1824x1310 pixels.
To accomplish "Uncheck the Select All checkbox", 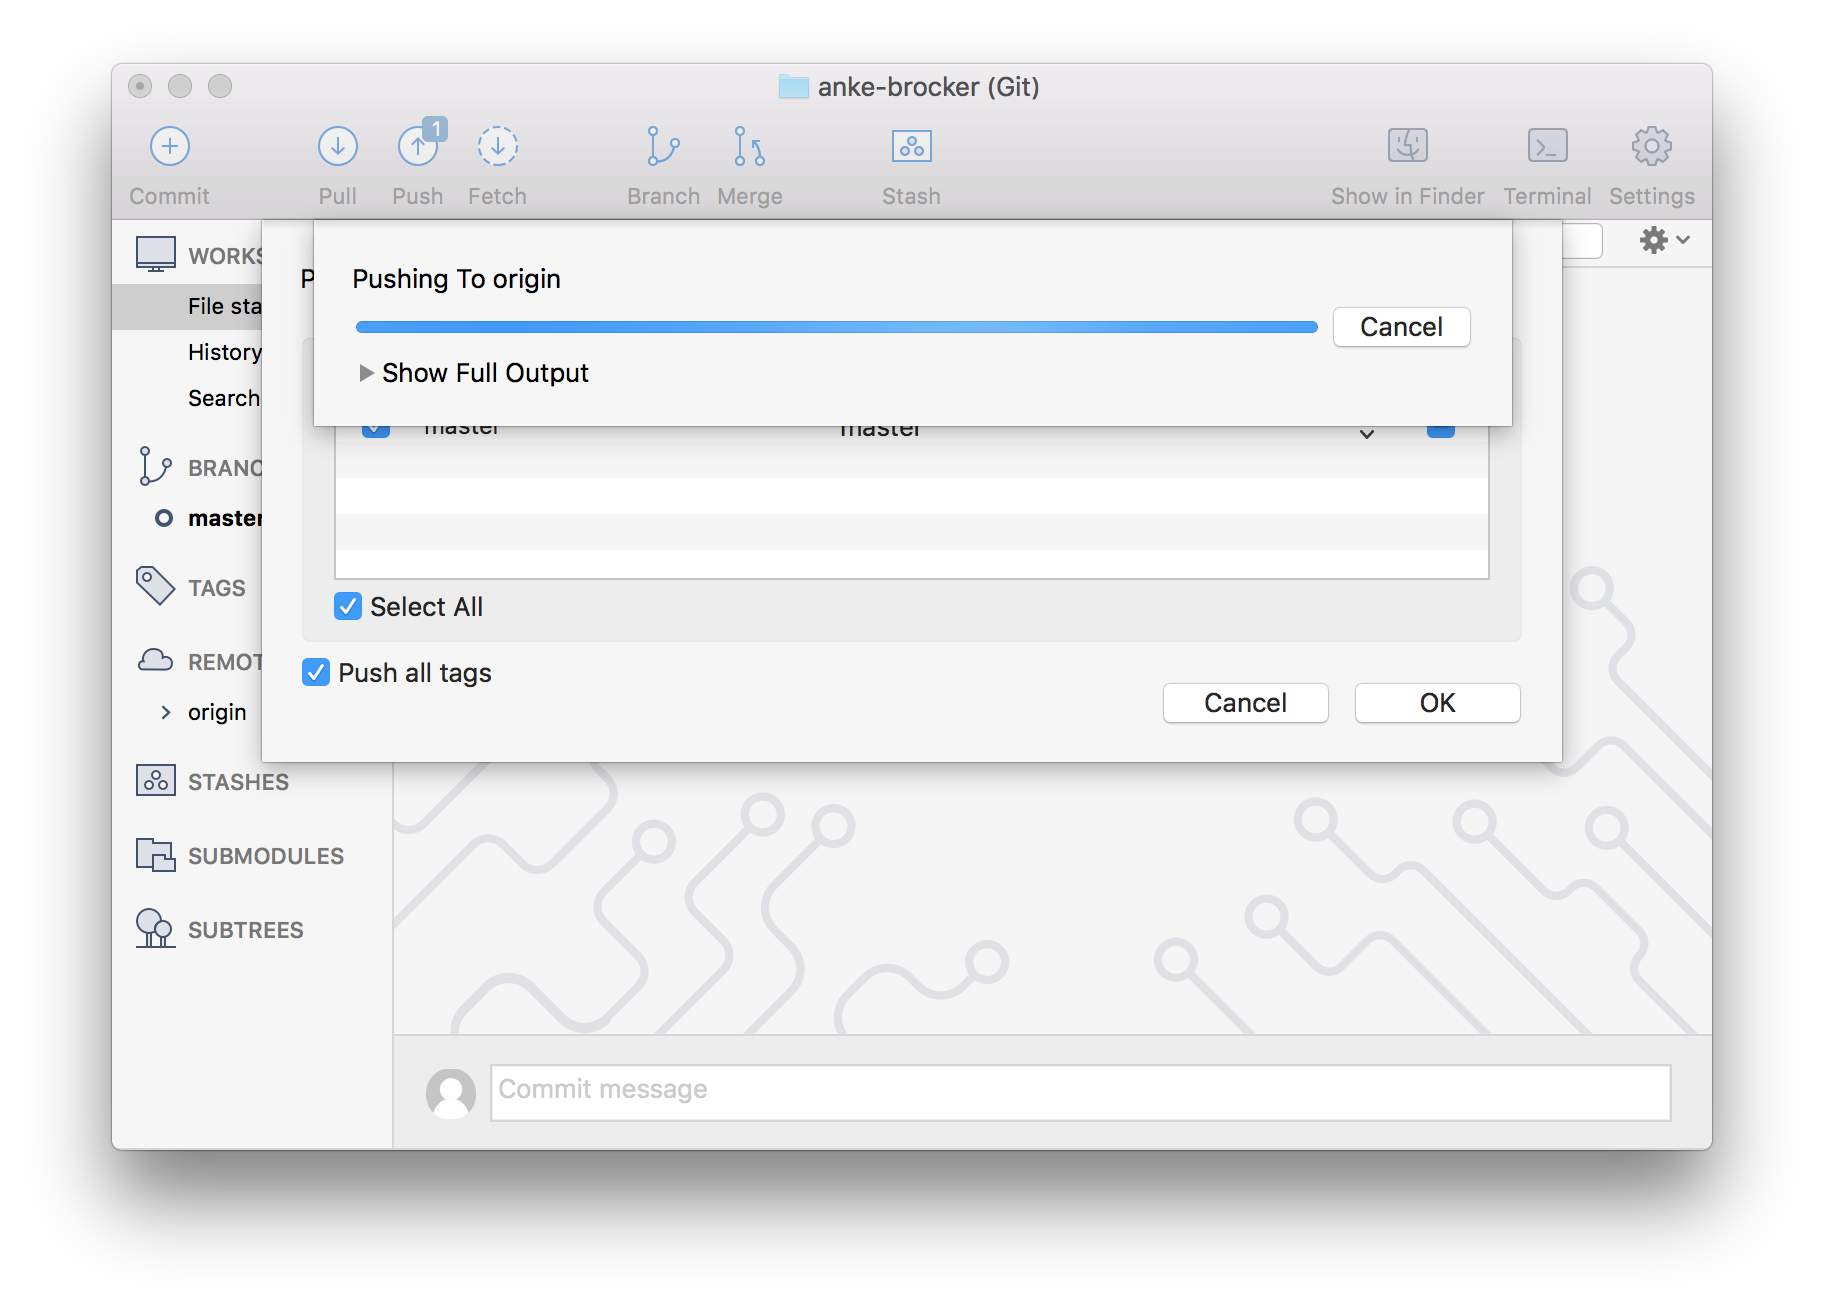I will 348,606.
